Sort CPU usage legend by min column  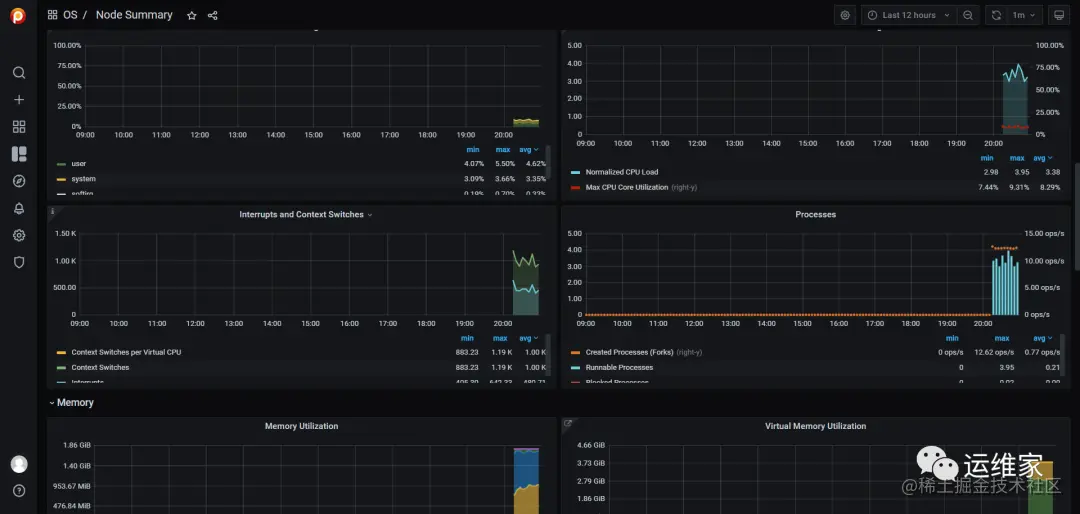[472, 150]
